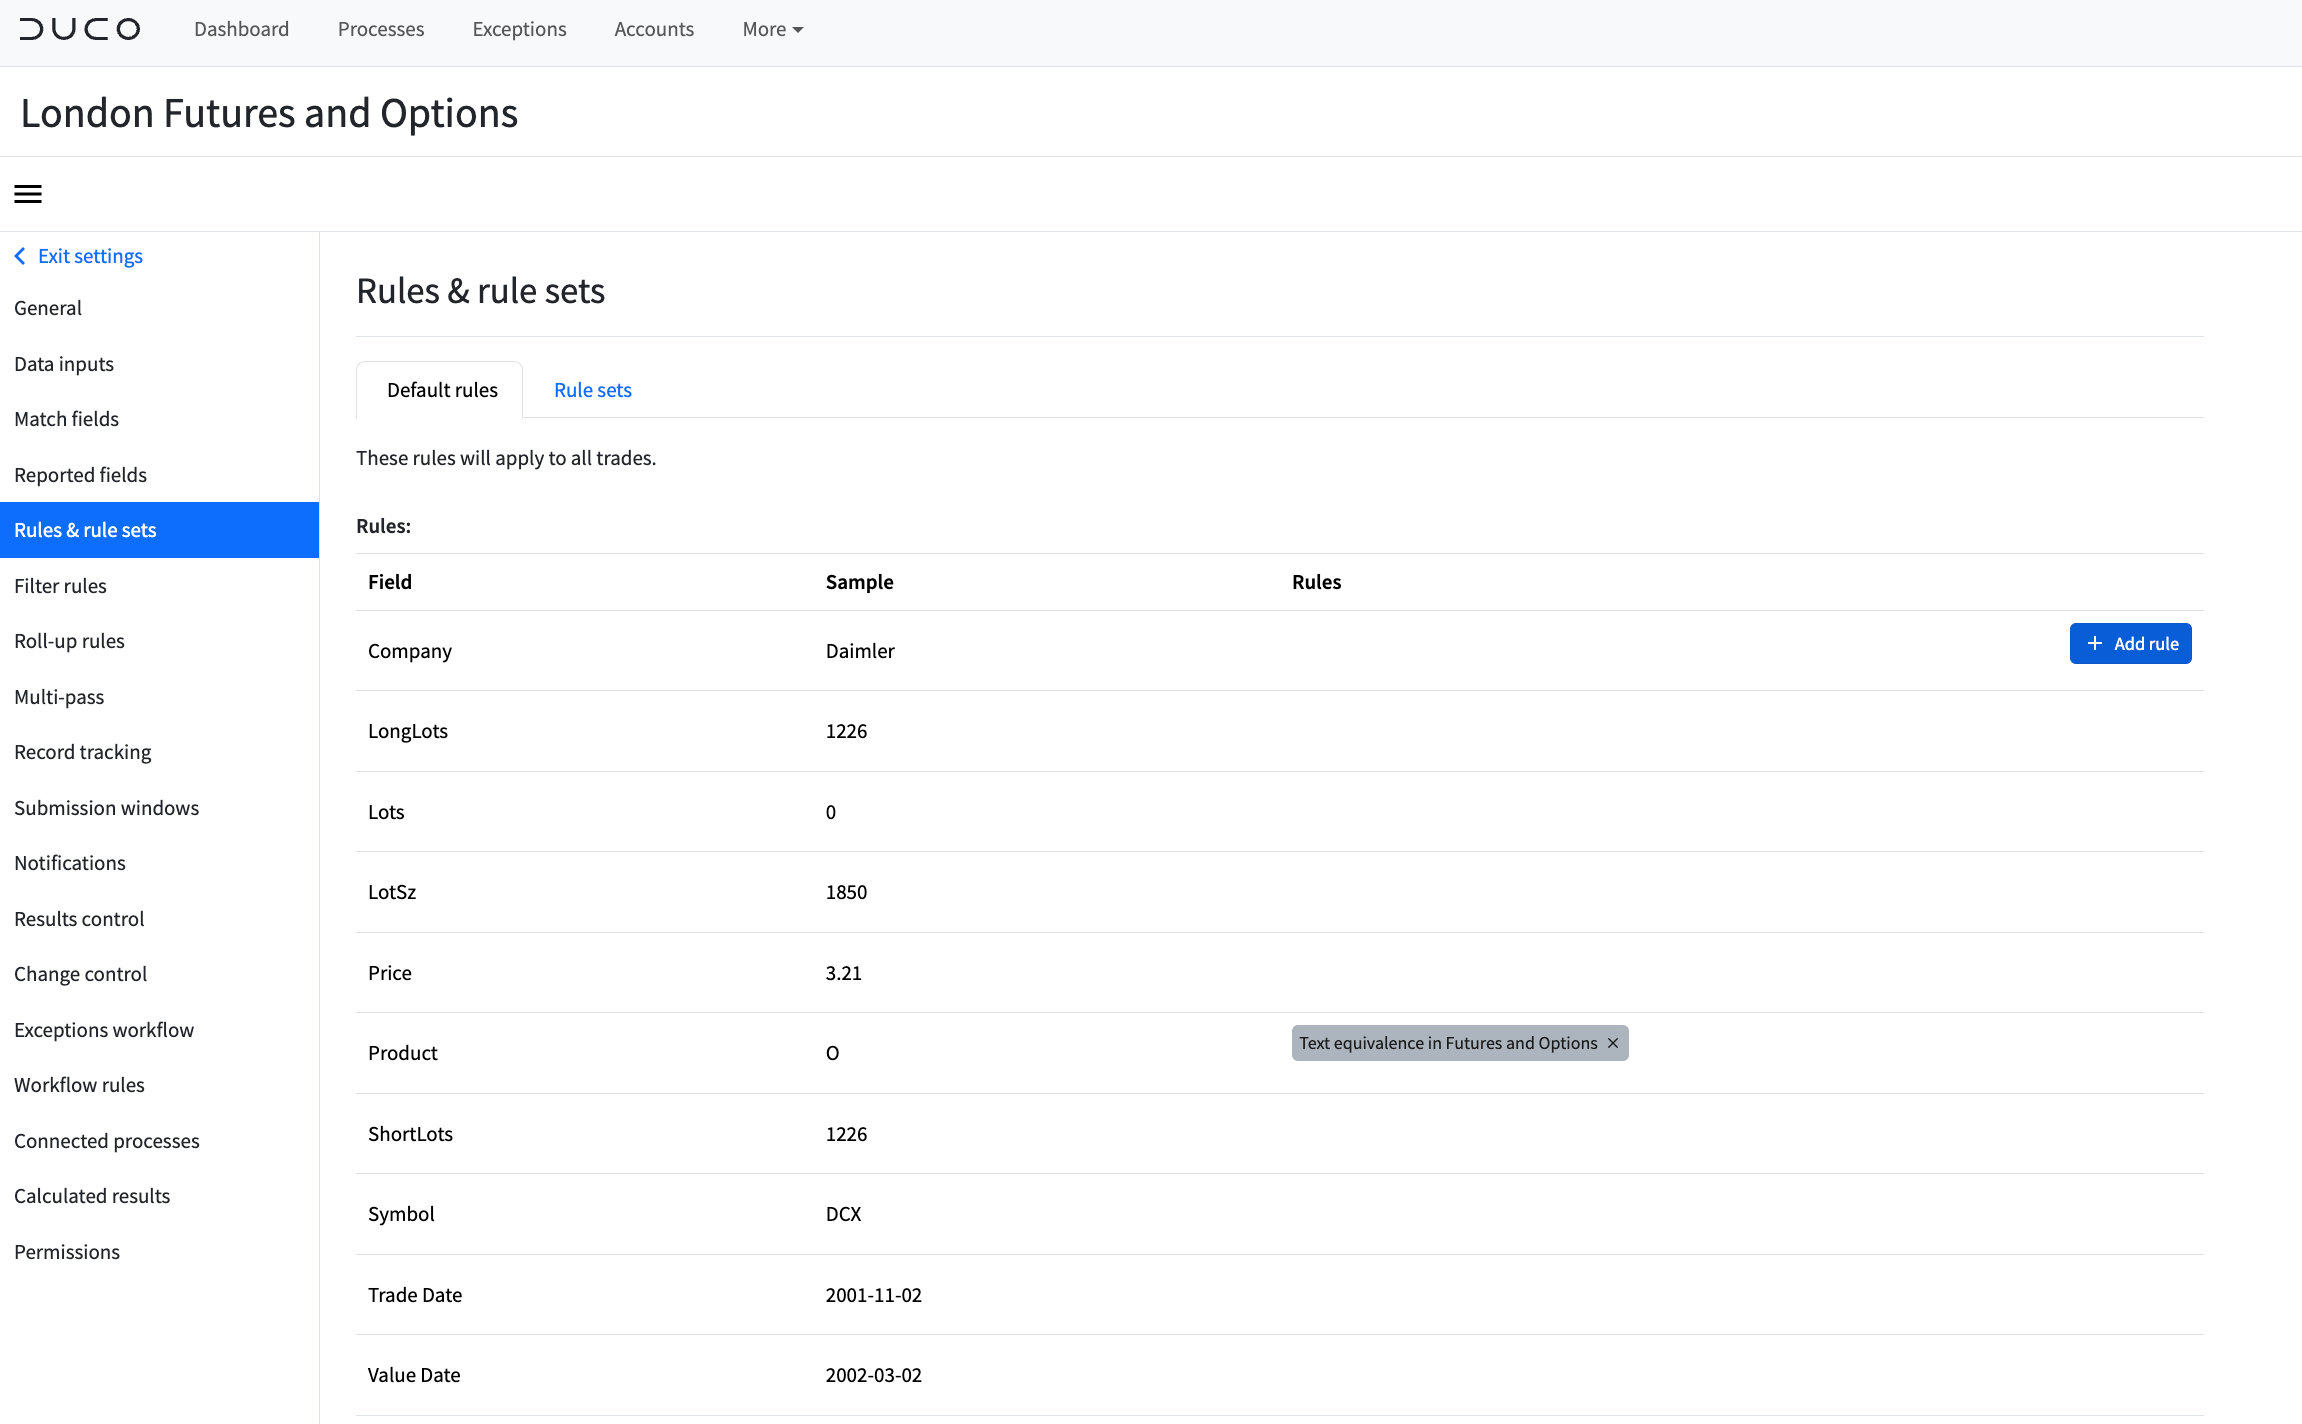This screenshot has height=1424, width=2302.
Task: Open Notifications settings
Action: 69,862
